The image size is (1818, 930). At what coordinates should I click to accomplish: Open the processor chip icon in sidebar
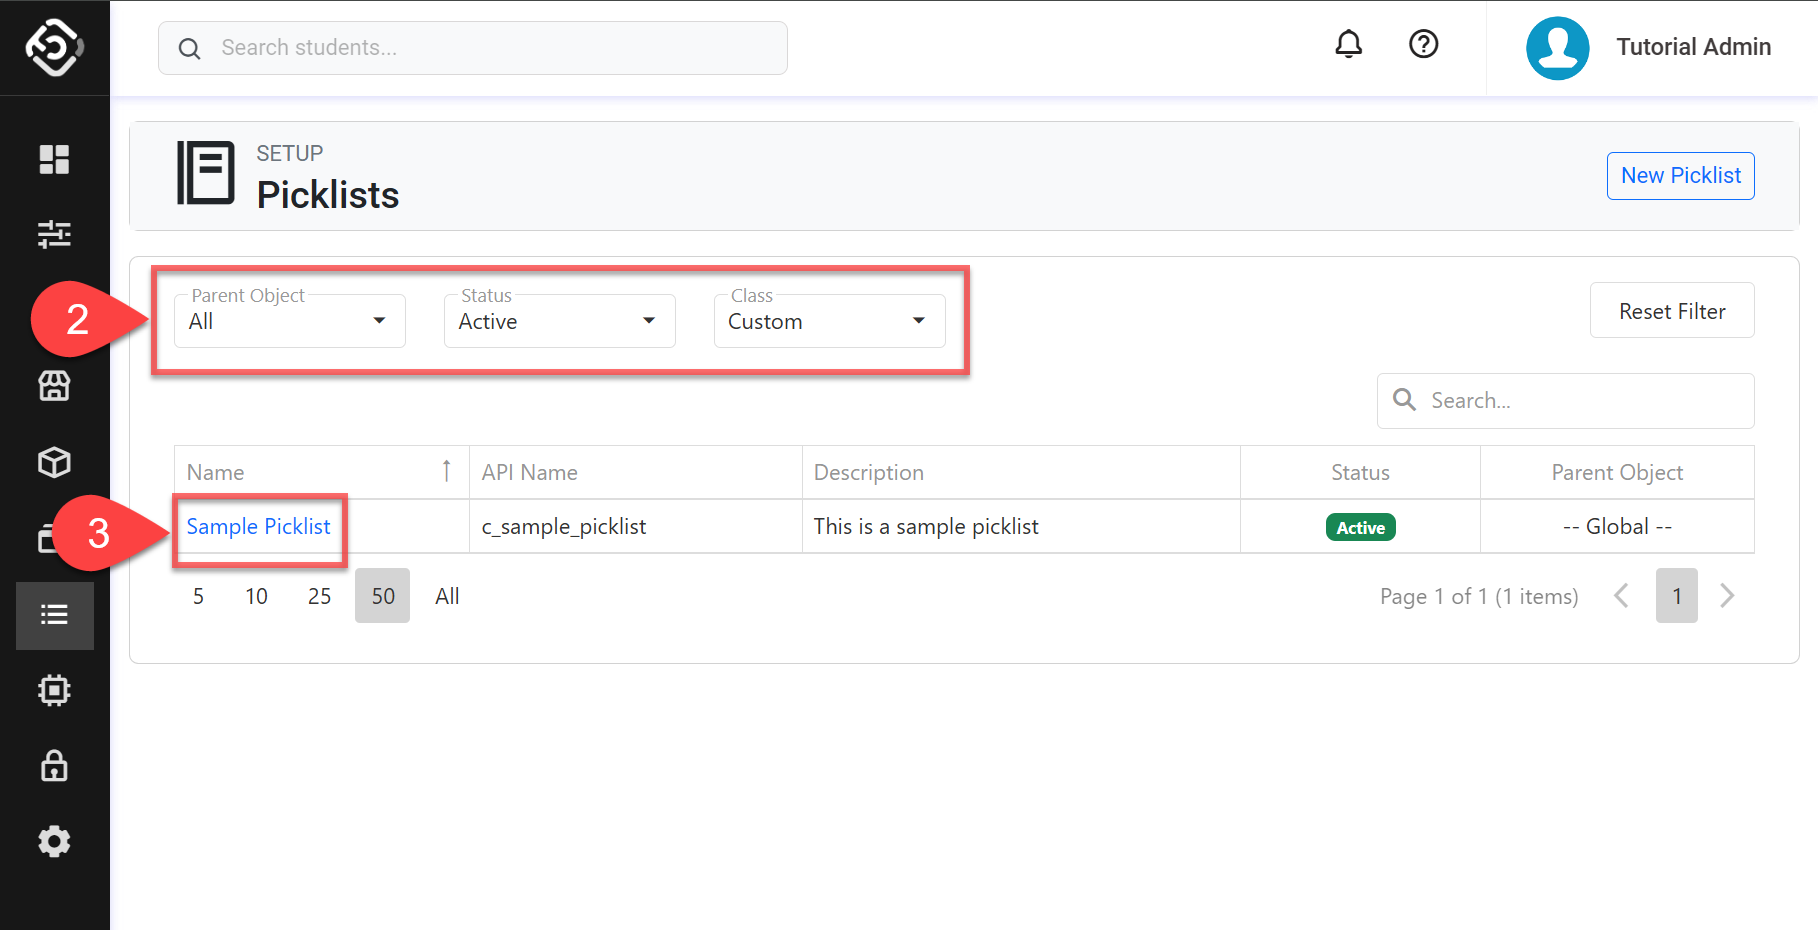click(x=54, y=691)
